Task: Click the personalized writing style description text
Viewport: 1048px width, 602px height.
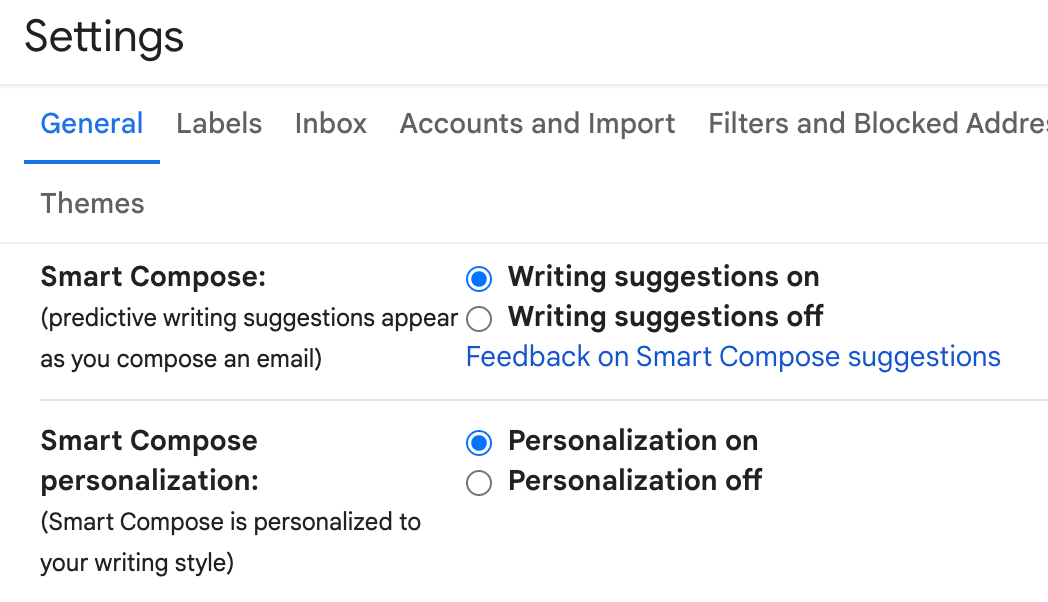Action: coord(230,542)
